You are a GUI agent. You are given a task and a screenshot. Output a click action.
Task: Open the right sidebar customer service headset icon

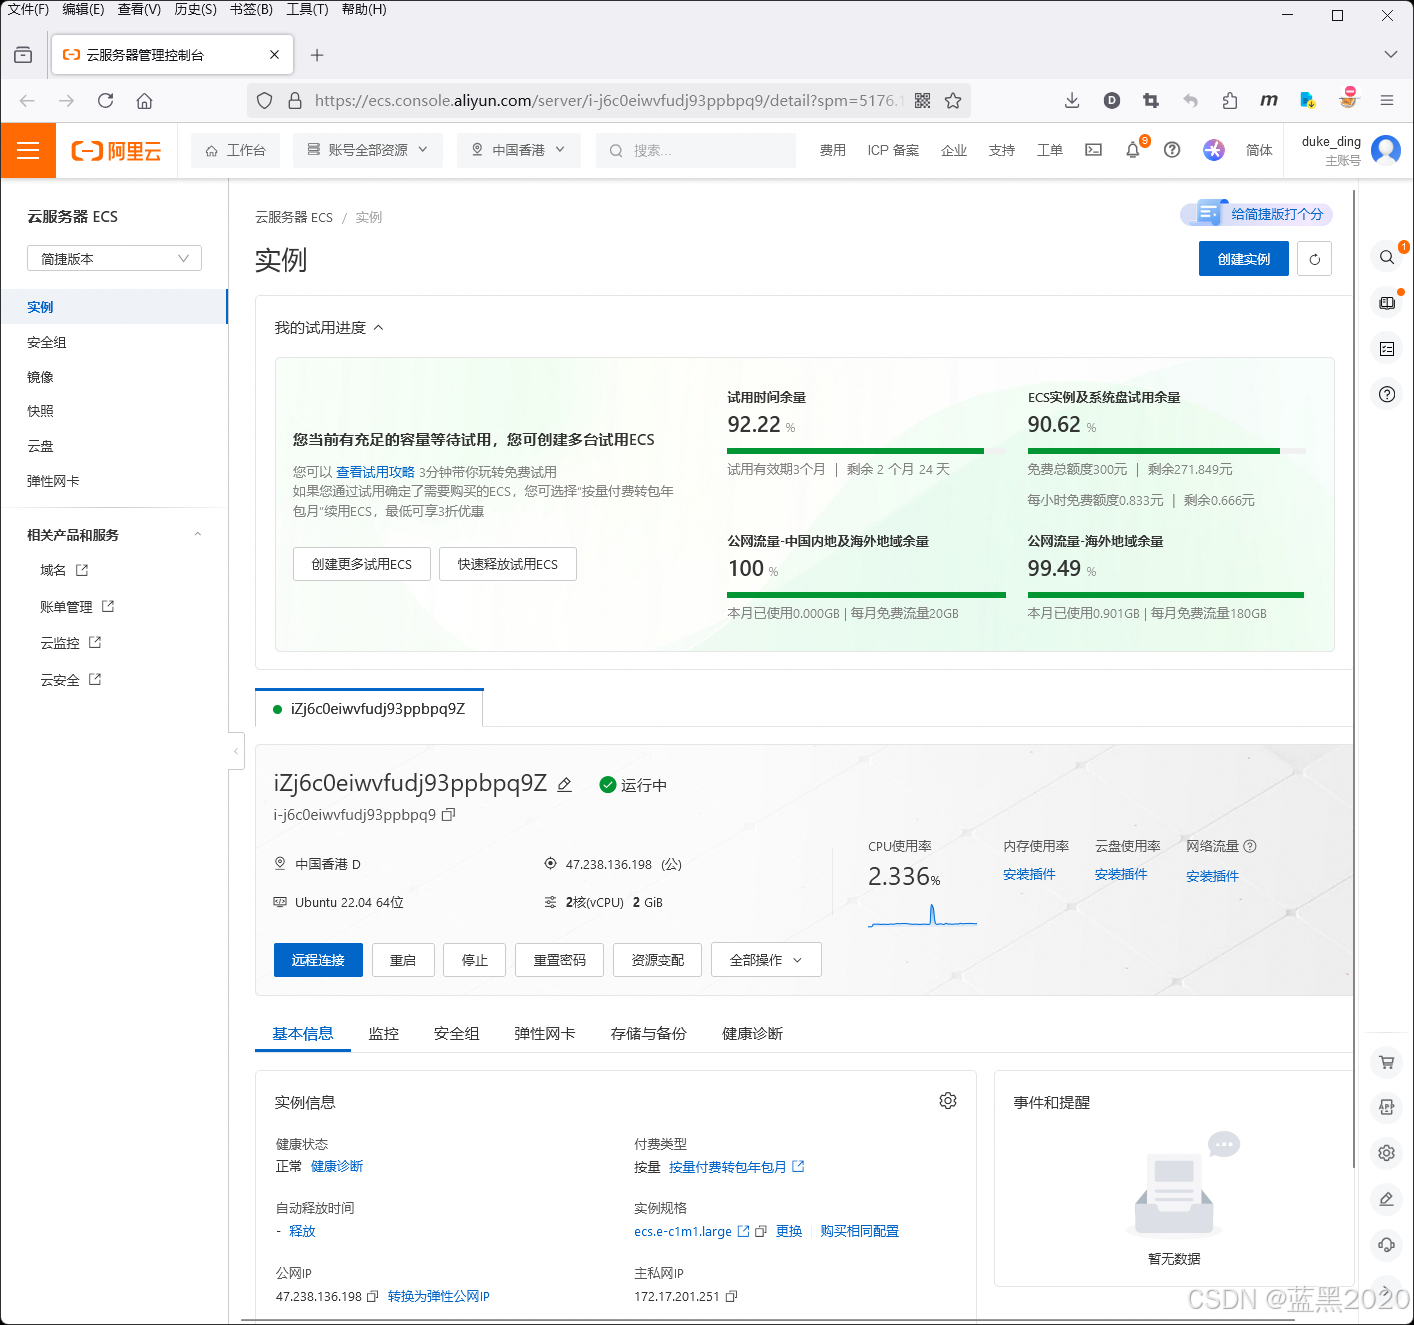point(1387,1244)
